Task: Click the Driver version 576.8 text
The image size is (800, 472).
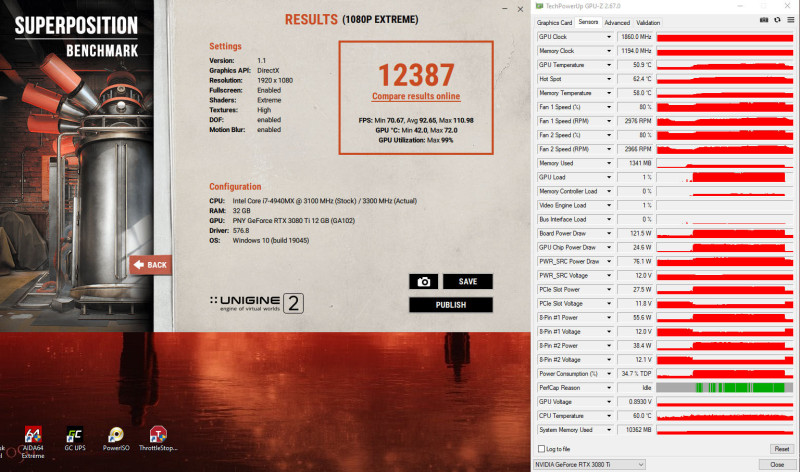Action: click(241, 231)
